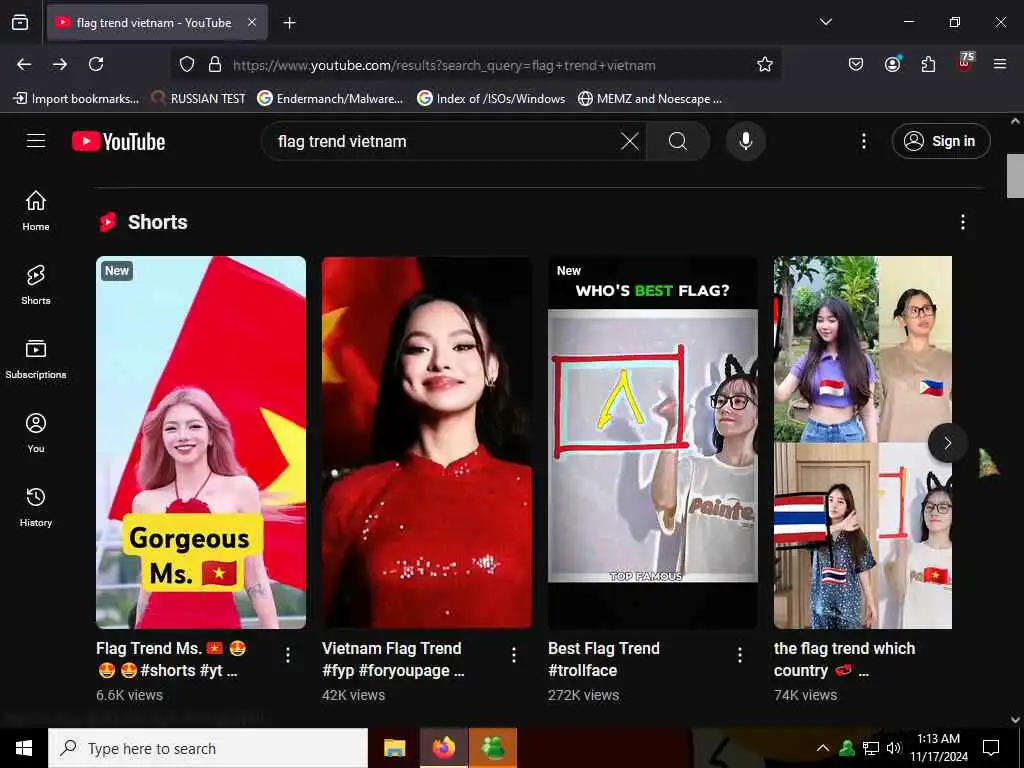Expand the list all tabs dropdown

pyautogui.click(x=825, y=22)
